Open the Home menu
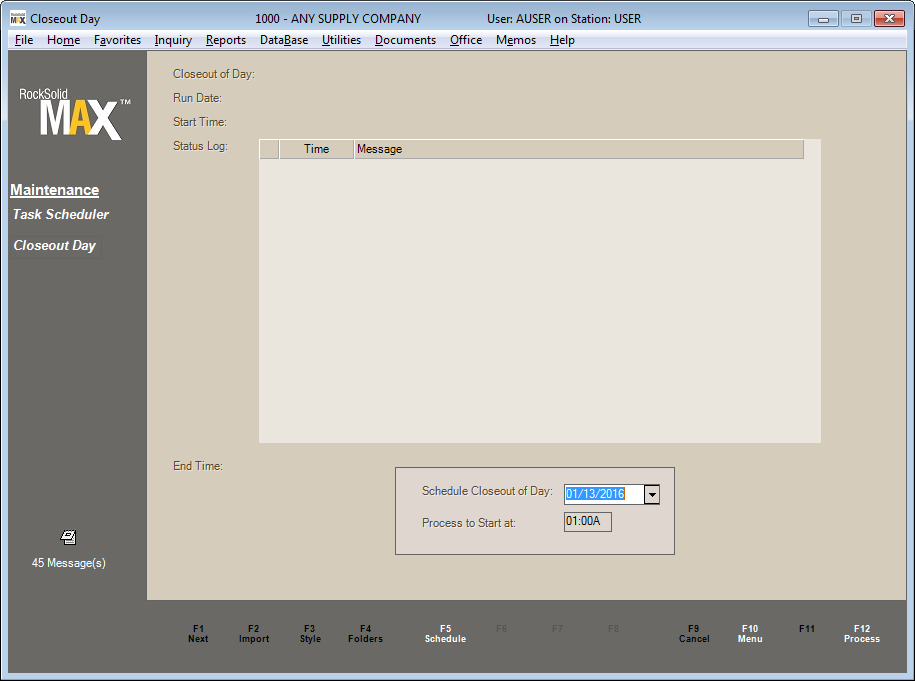The width and height of the screenshot is (915, 681). [64, 40]
